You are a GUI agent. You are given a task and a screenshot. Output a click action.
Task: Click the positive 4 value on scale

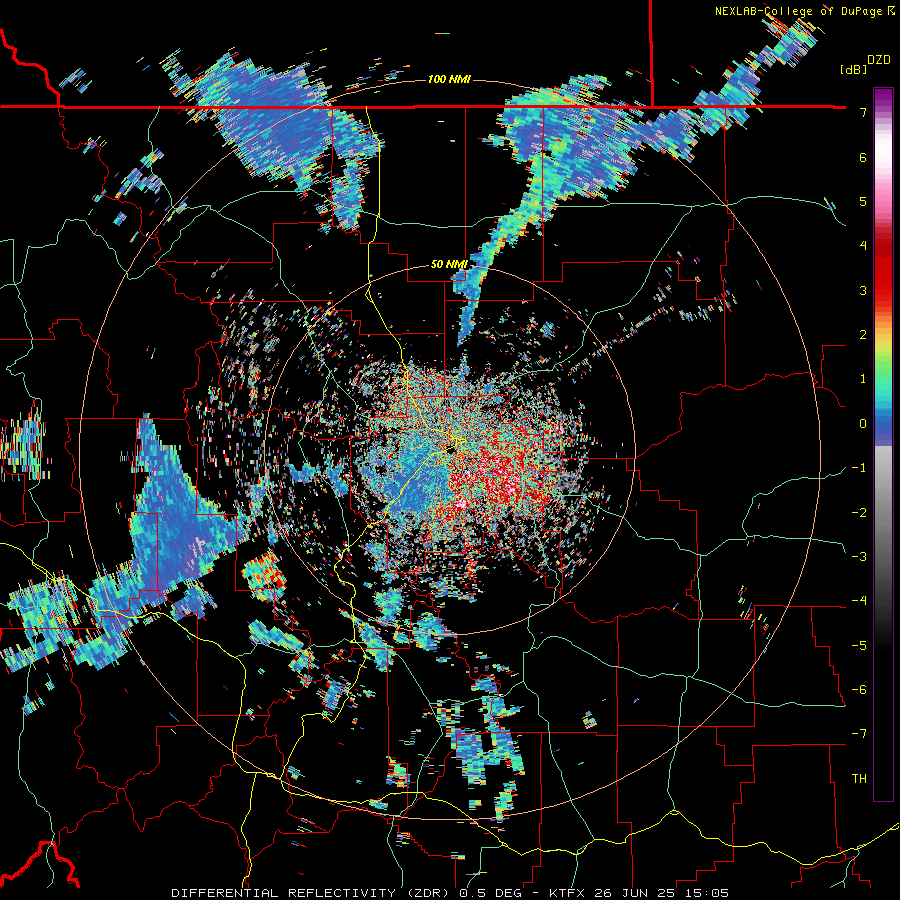(x=863, y=245)
